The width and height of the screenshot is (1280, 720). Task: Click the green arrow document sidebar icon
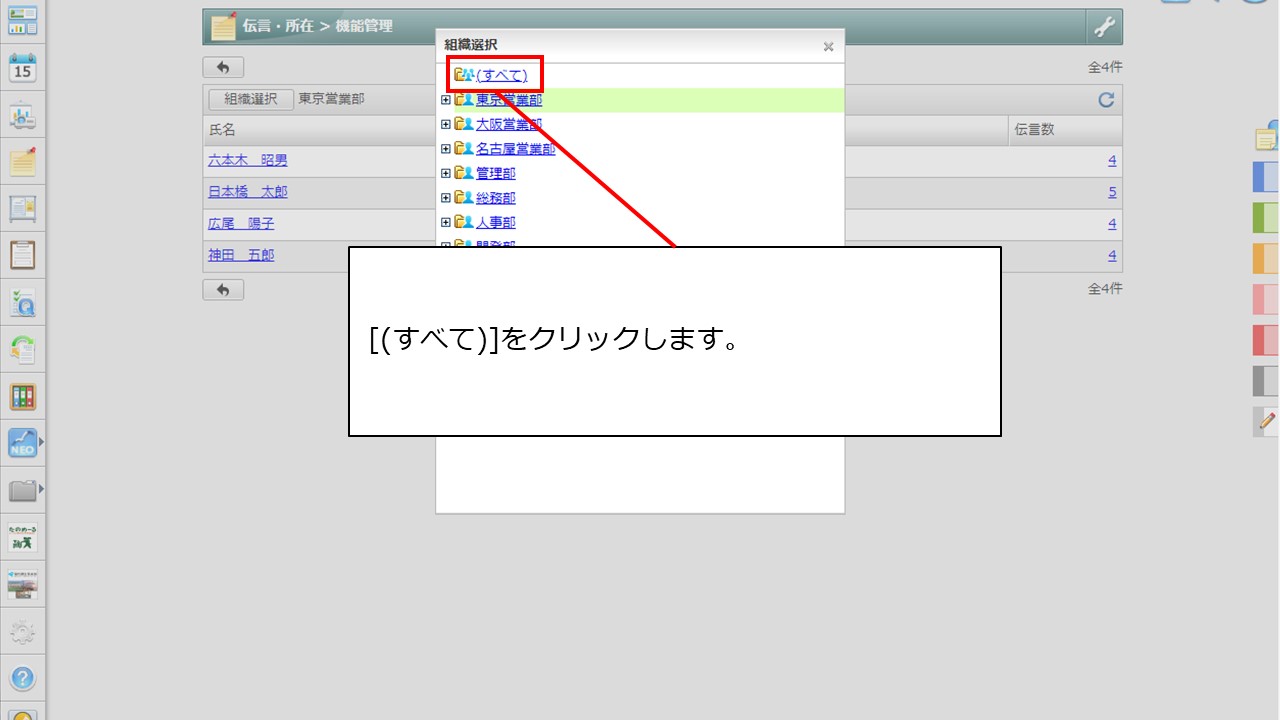coord(22,349)
